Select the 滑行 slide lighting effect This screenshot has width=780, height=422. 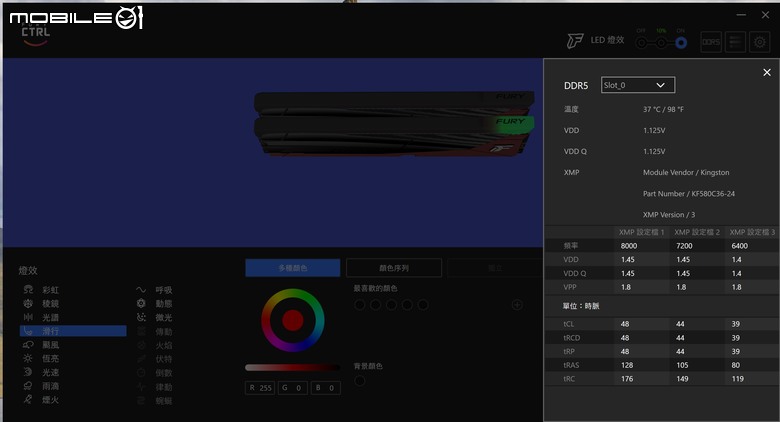[x=73, y=331]
